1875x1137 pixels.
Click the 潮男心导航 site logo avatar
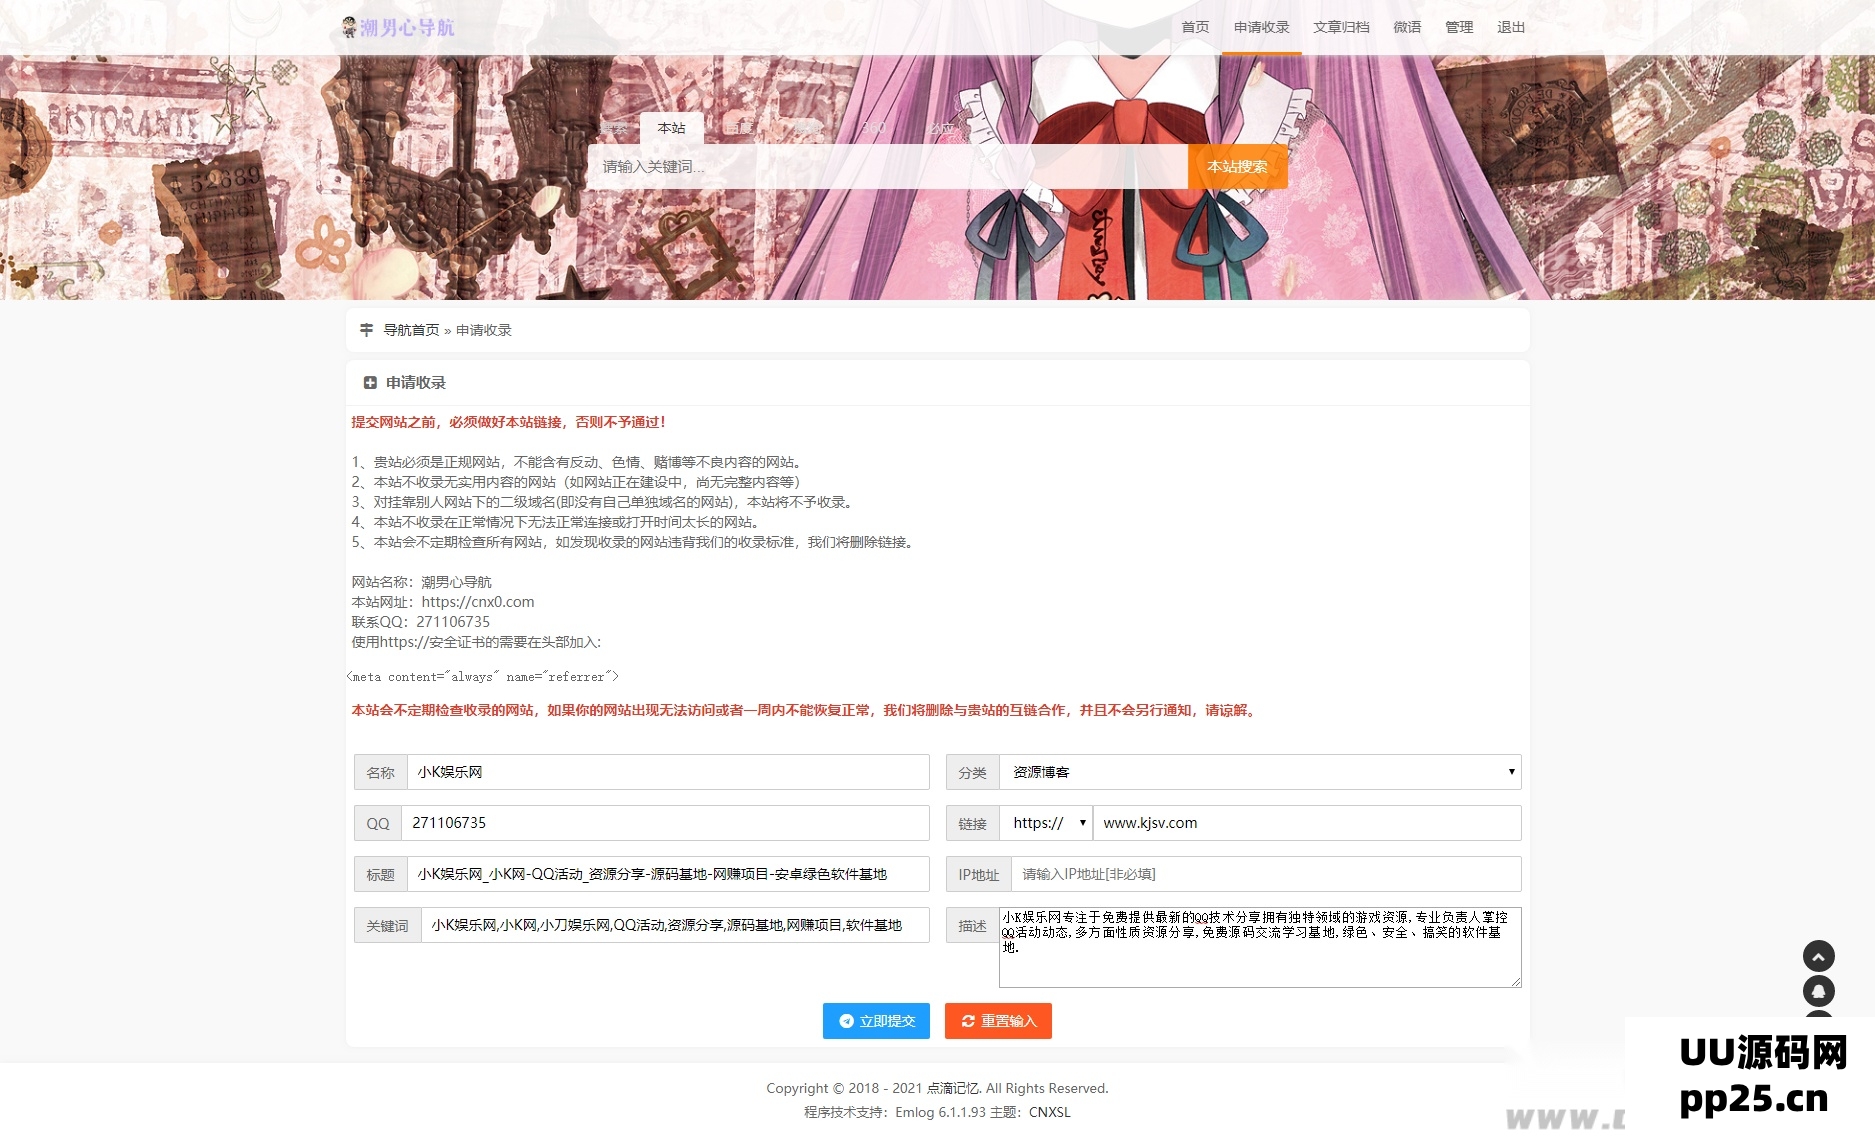click(x=349, y=27)
